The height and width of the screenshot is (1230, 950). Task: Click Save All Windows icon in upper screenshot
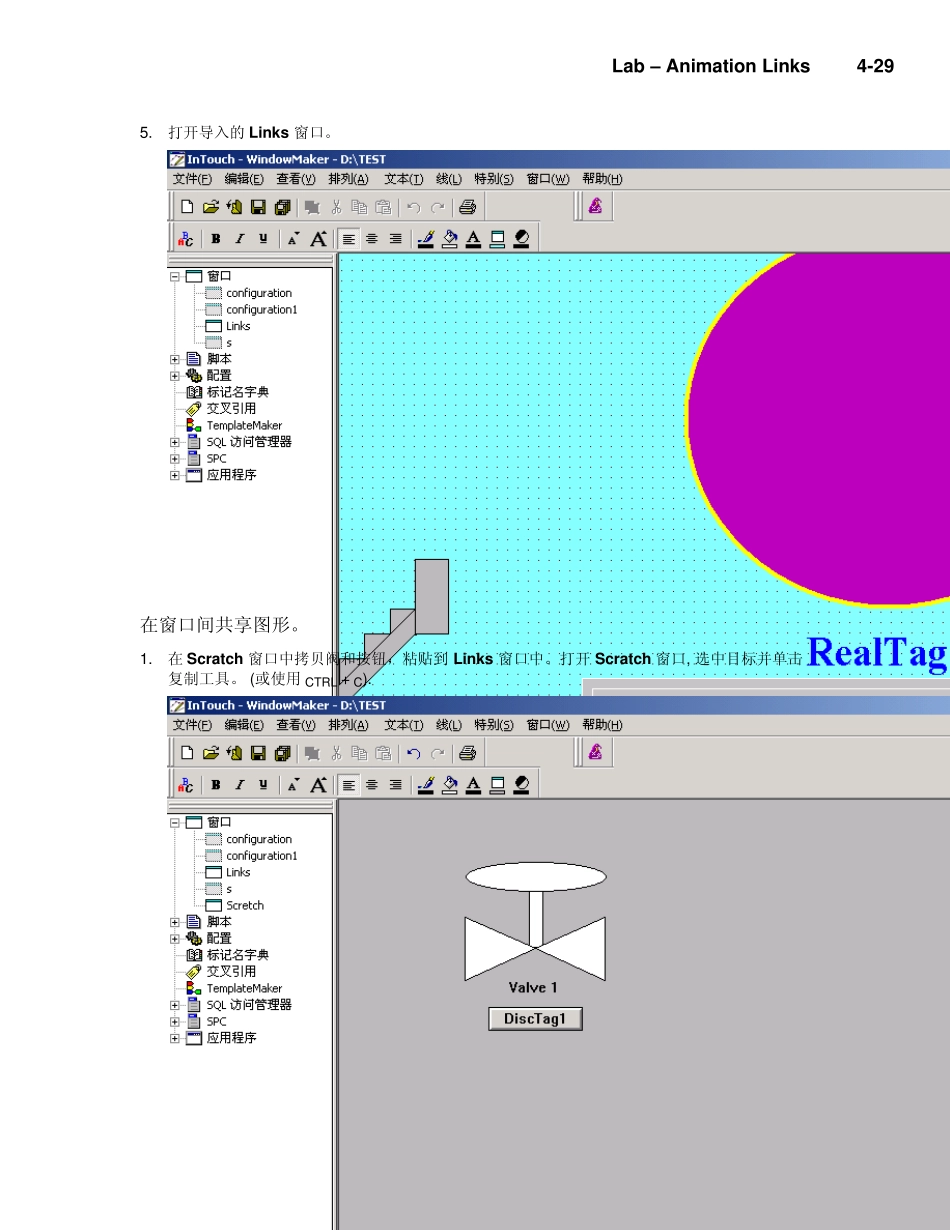[282, 207]
